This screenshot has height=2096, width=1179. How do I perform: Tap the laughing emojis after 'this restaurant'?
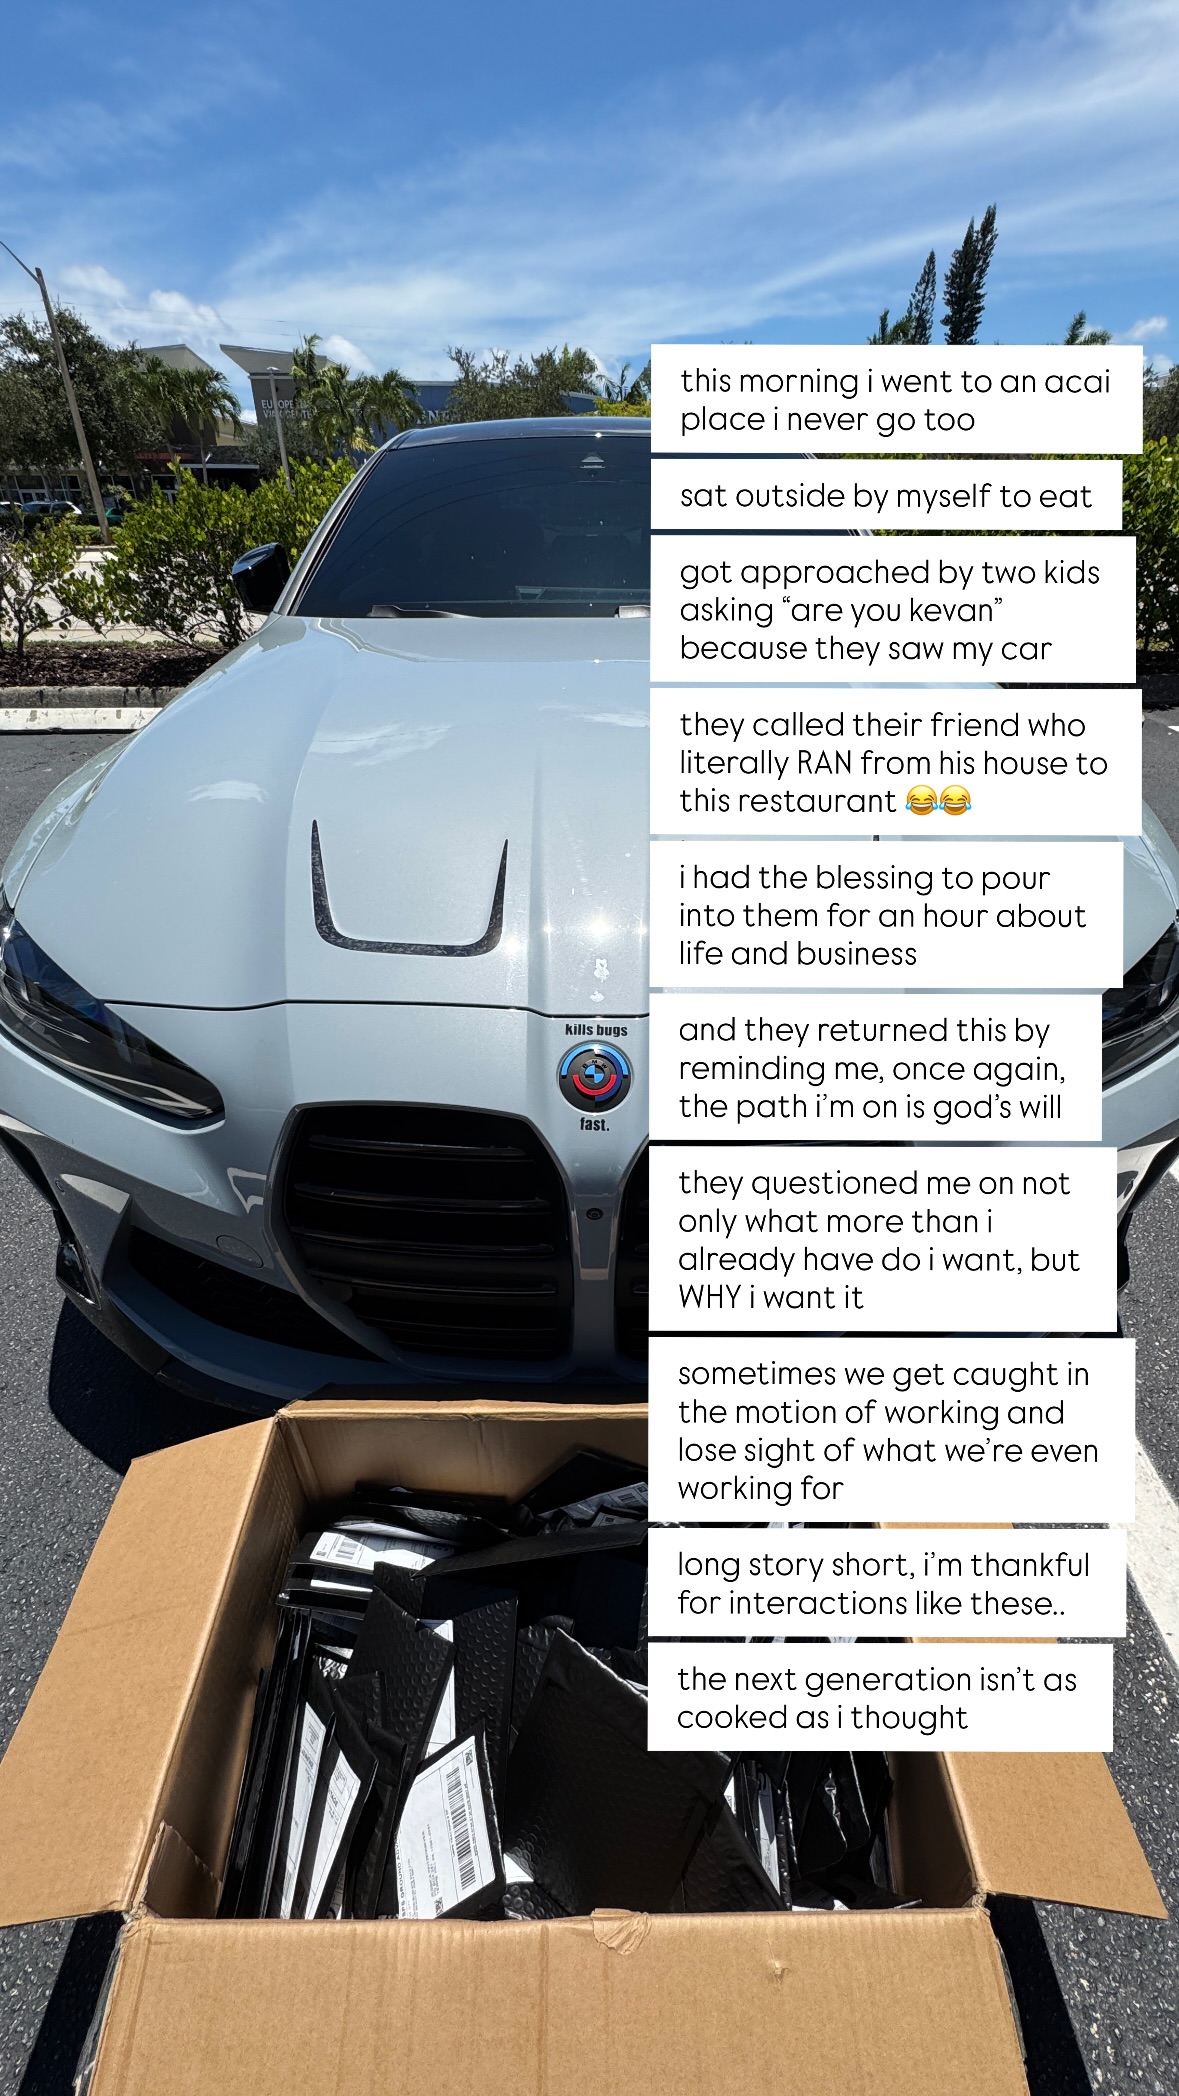[938, 801]
